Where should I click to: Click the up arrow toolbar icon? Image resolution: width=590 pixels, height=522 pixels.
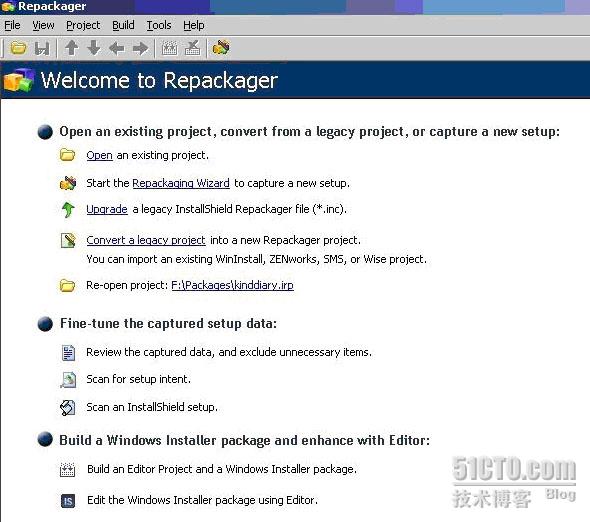point(71,48)
